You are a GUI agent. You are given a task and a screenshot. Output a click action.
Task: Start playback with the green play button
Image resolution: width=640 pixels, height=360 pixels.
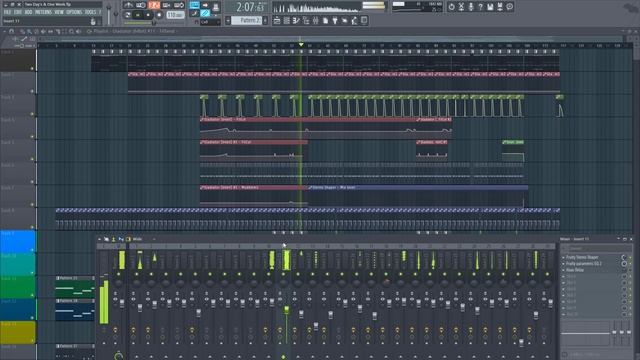[x=138, y=15]
